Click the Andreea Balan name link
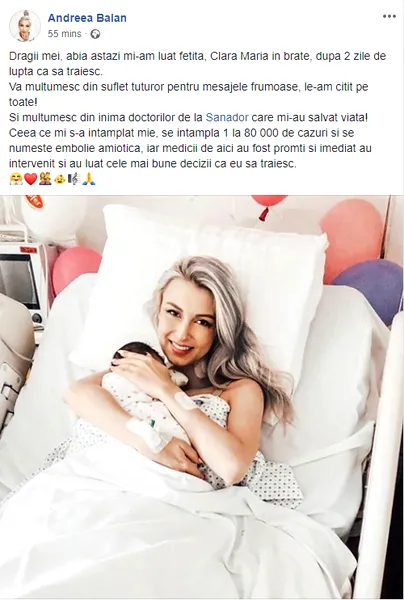Screen dimensions: 404x600 (x=87, y=18)
